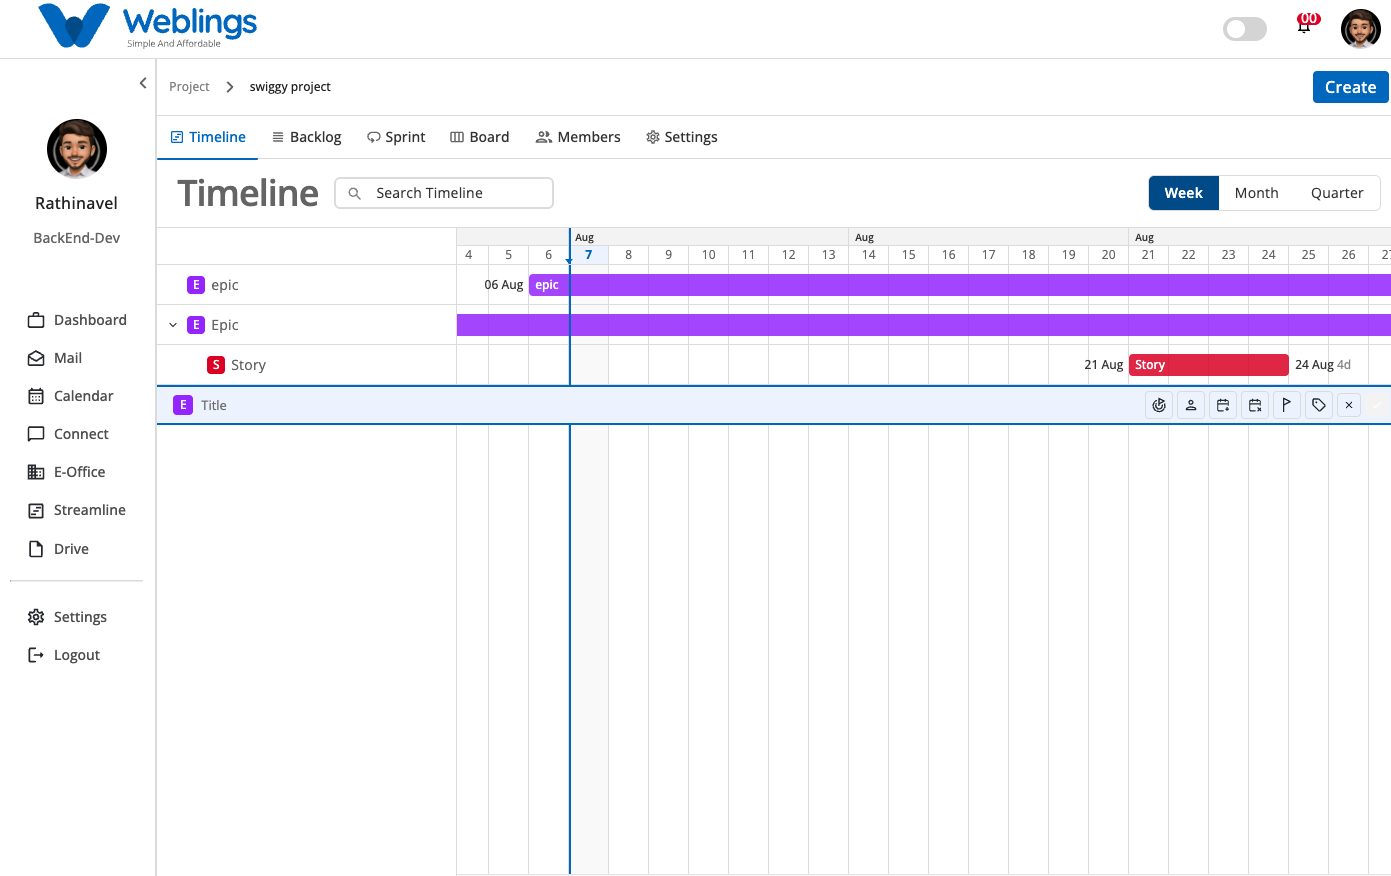Switch to the Backlog tab

306,137
